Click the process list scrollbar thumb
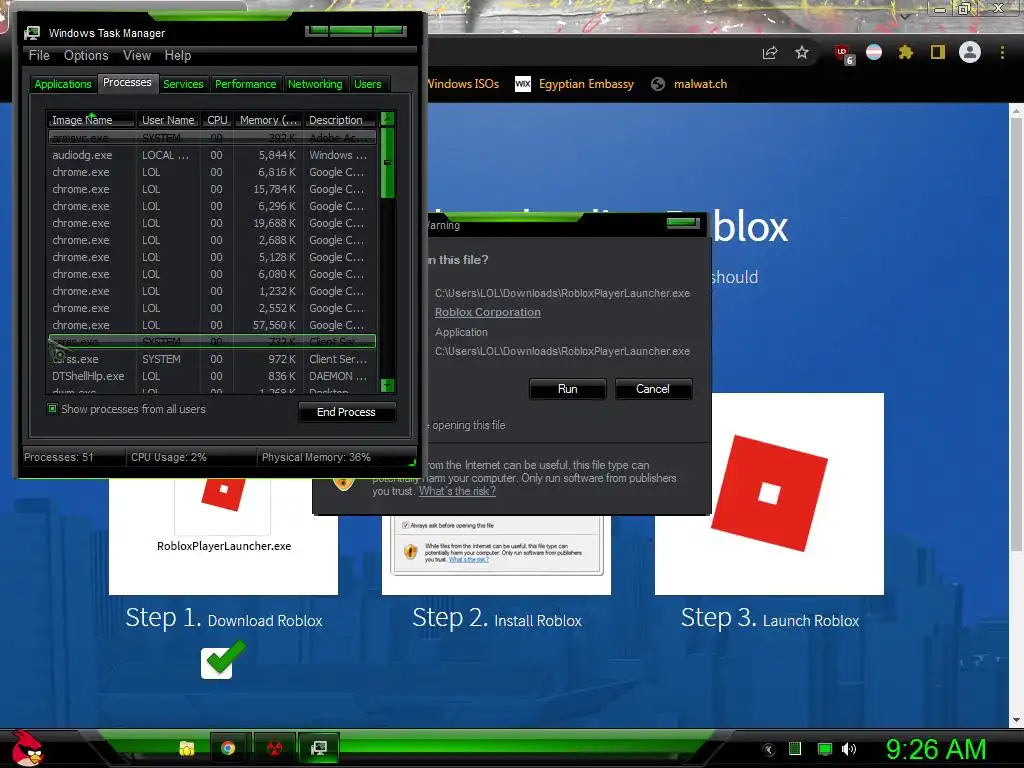Viewport: 1024px width, 768px height. [387, 163]
